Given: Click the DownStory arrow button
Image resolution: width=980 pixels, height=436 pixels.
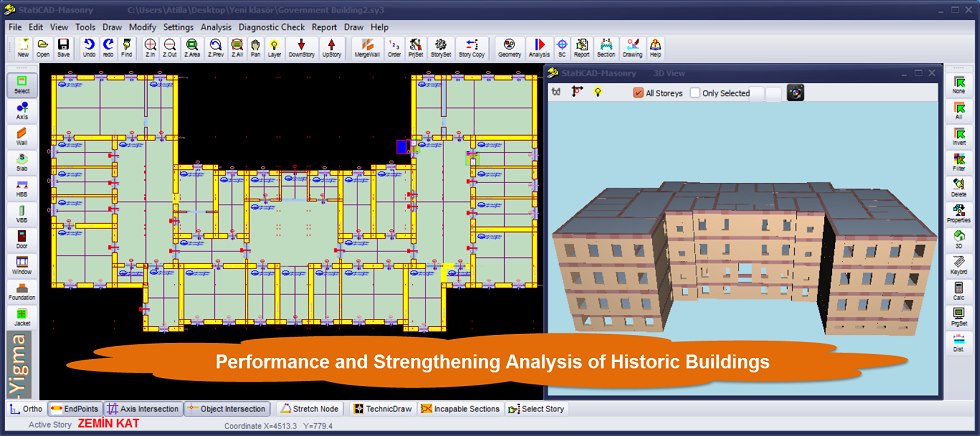Looking at the screenshot, I should click(x=301, y=47).
